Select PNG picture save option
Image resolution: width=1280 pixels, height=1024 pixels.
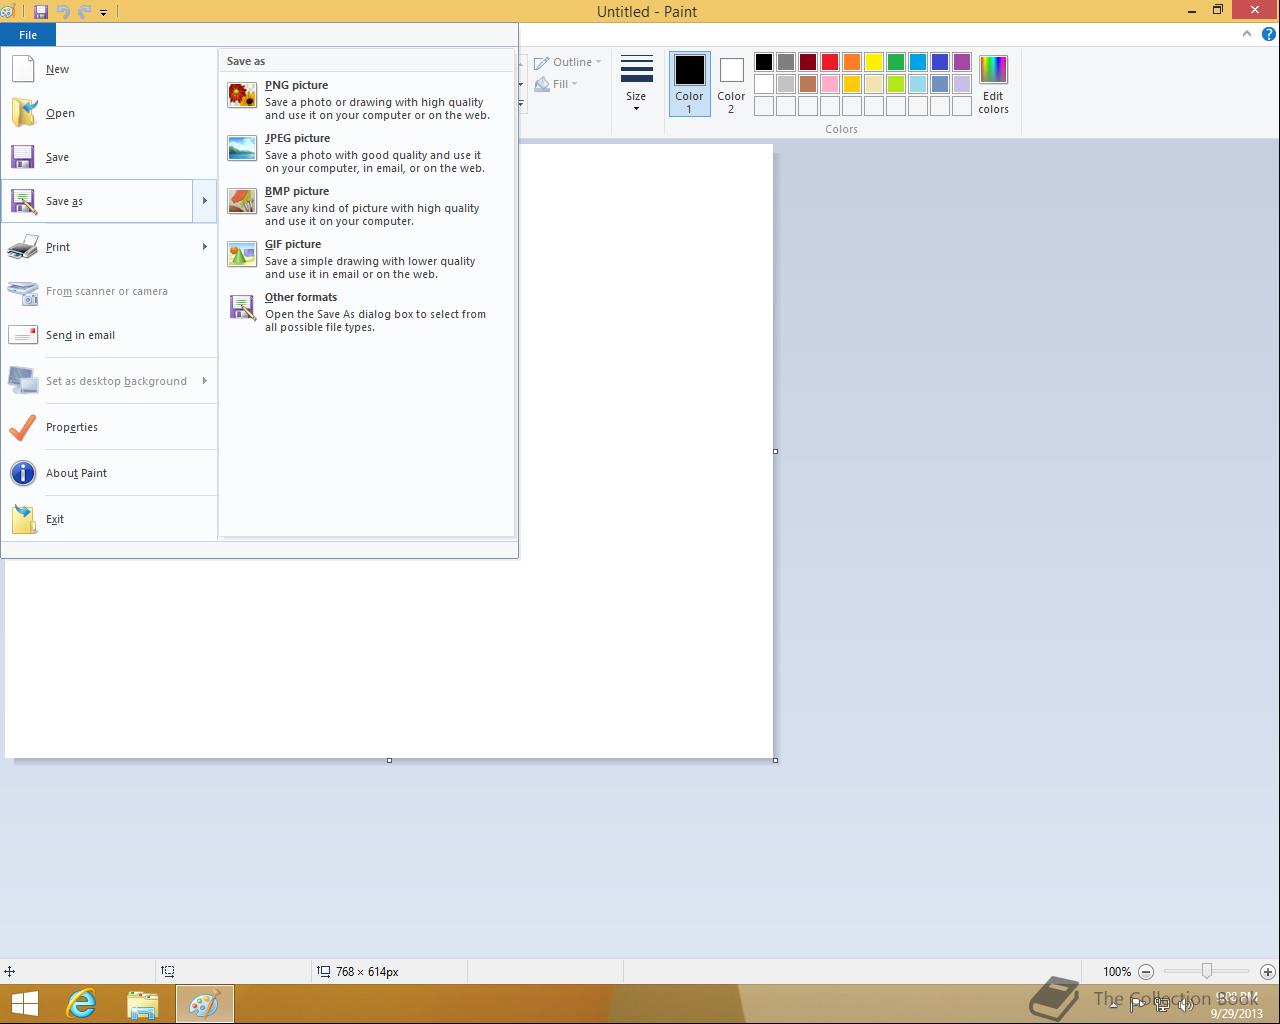tap(366, 100)
